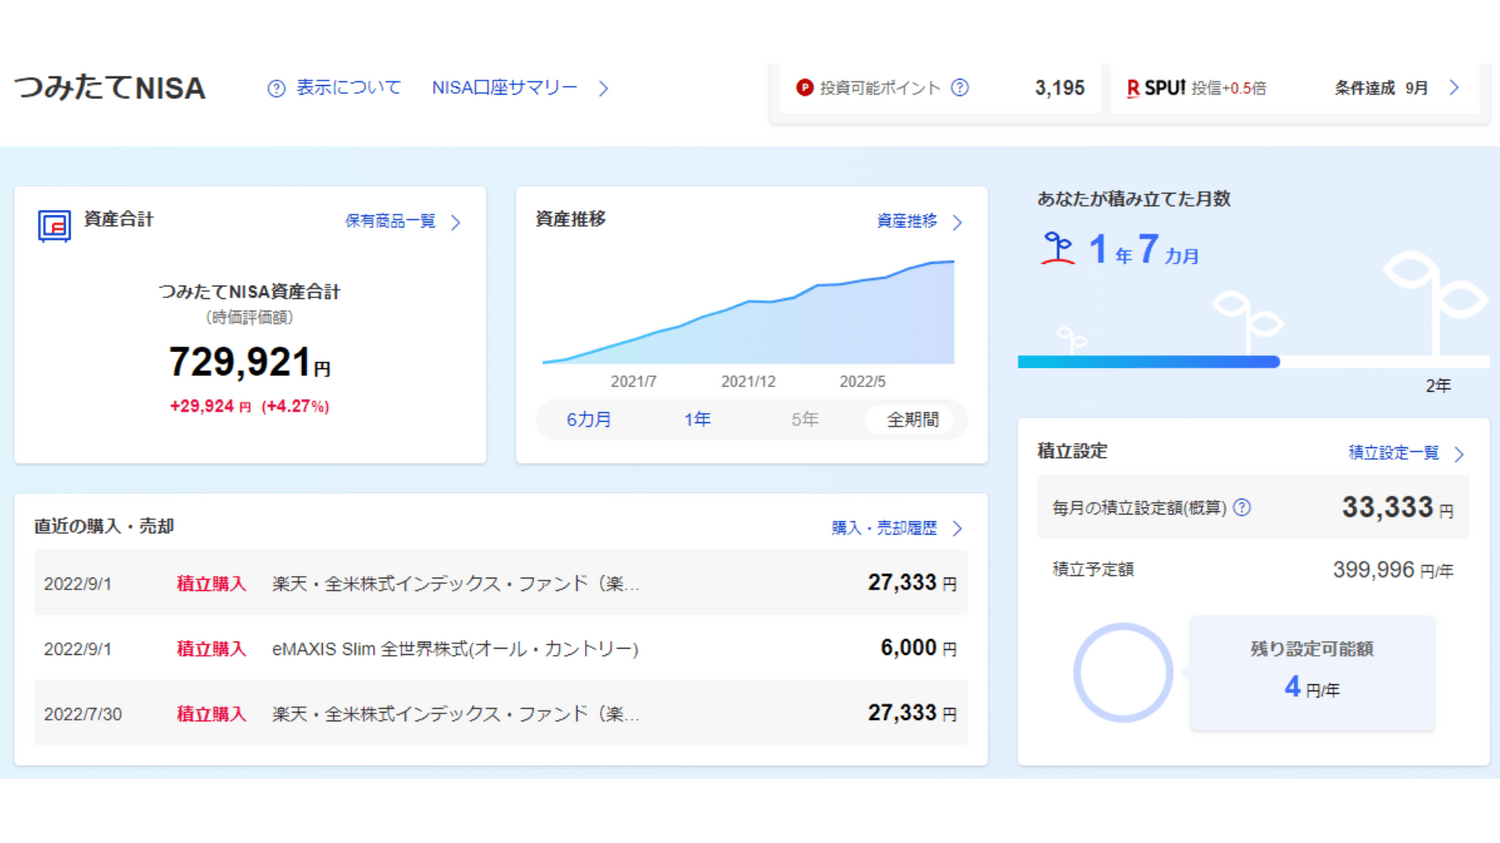The image size is (1500, 843).
Task: Click 条件達成 9月 text
Action: point(1381,88)
